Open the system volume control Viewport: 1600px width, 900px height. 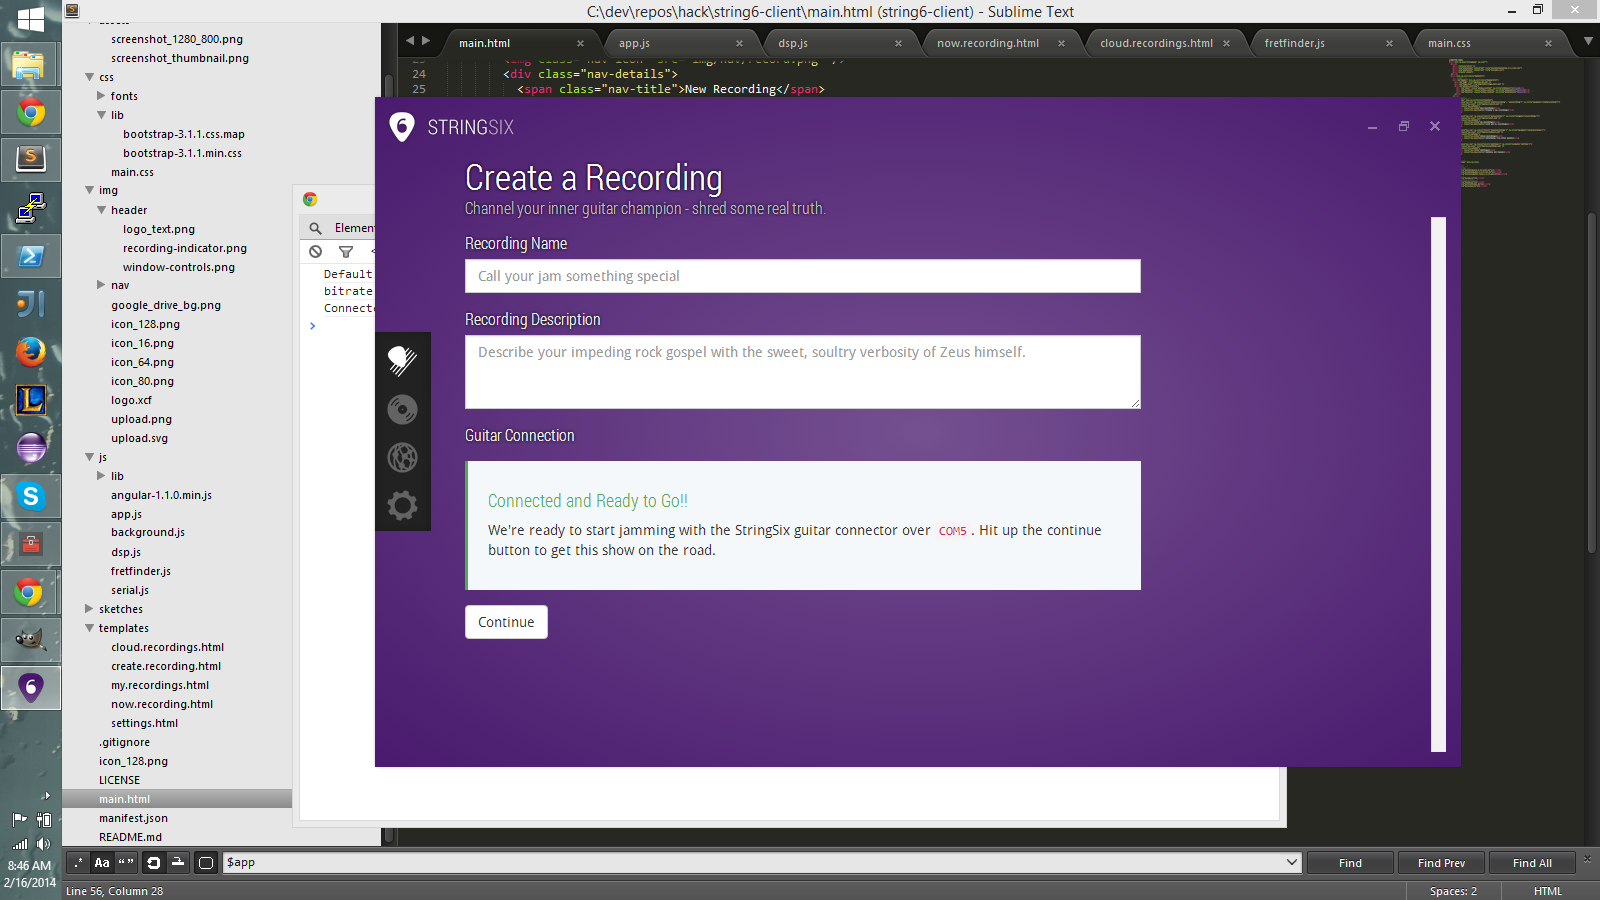click(x=43, y=843)
